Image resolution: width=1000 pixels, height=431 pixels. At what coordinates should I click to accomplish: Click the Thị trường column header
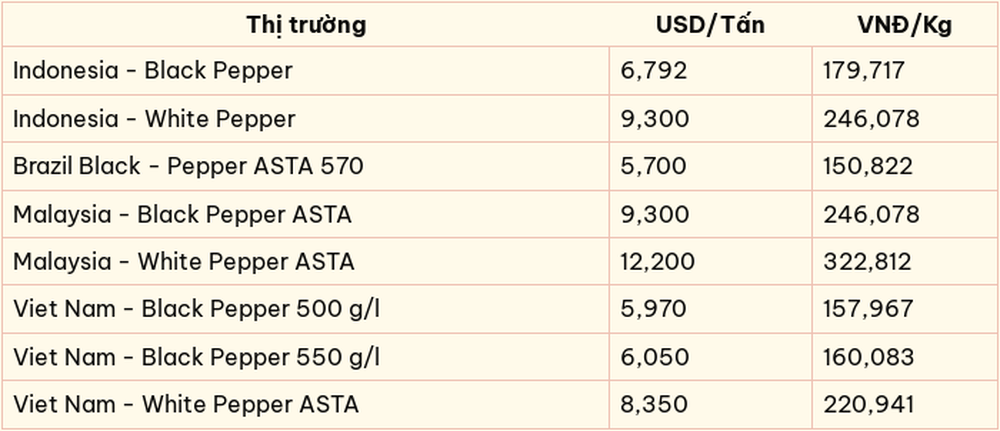pyautogui.click(x=306, y=25)
